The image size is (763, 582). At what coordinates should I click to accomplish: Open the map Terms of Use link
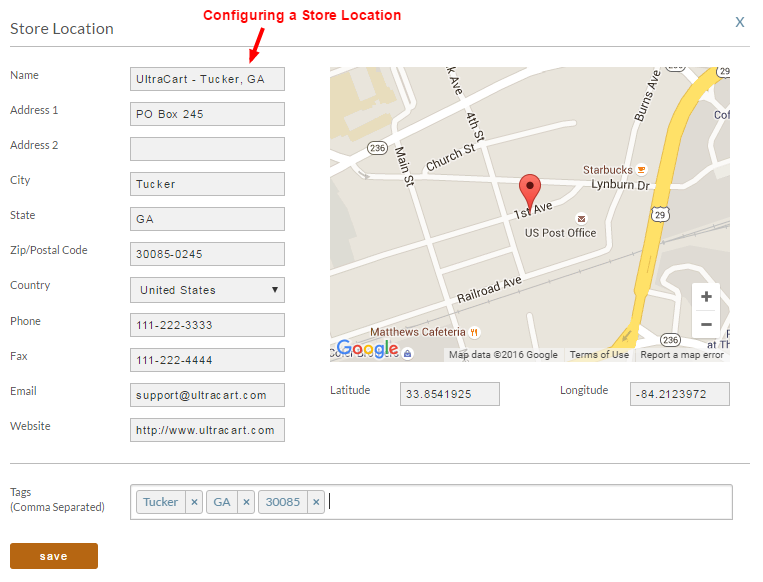click(599, 355)
